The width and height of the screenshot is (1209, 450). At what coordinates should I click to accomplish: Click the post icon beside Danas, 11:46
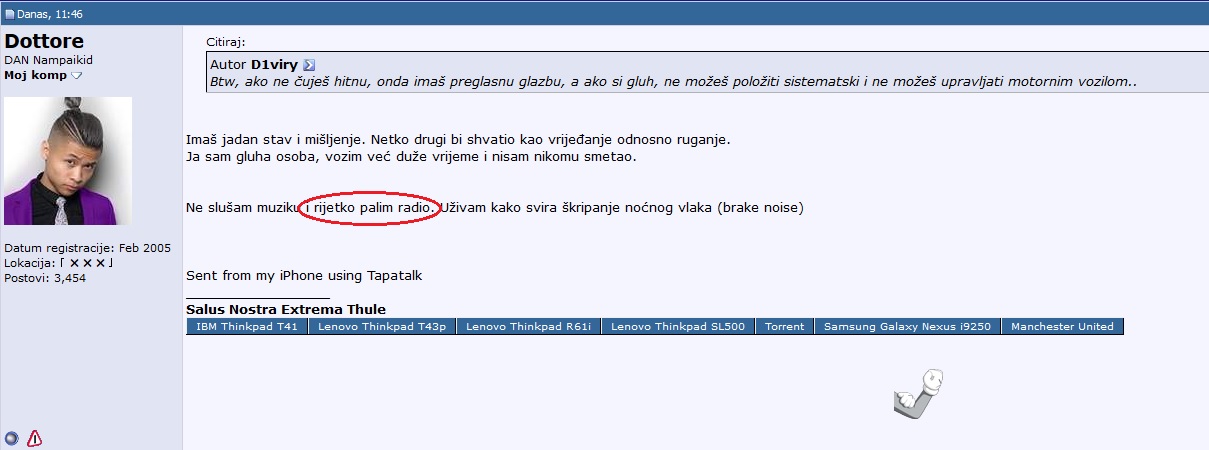coord(10,15)
